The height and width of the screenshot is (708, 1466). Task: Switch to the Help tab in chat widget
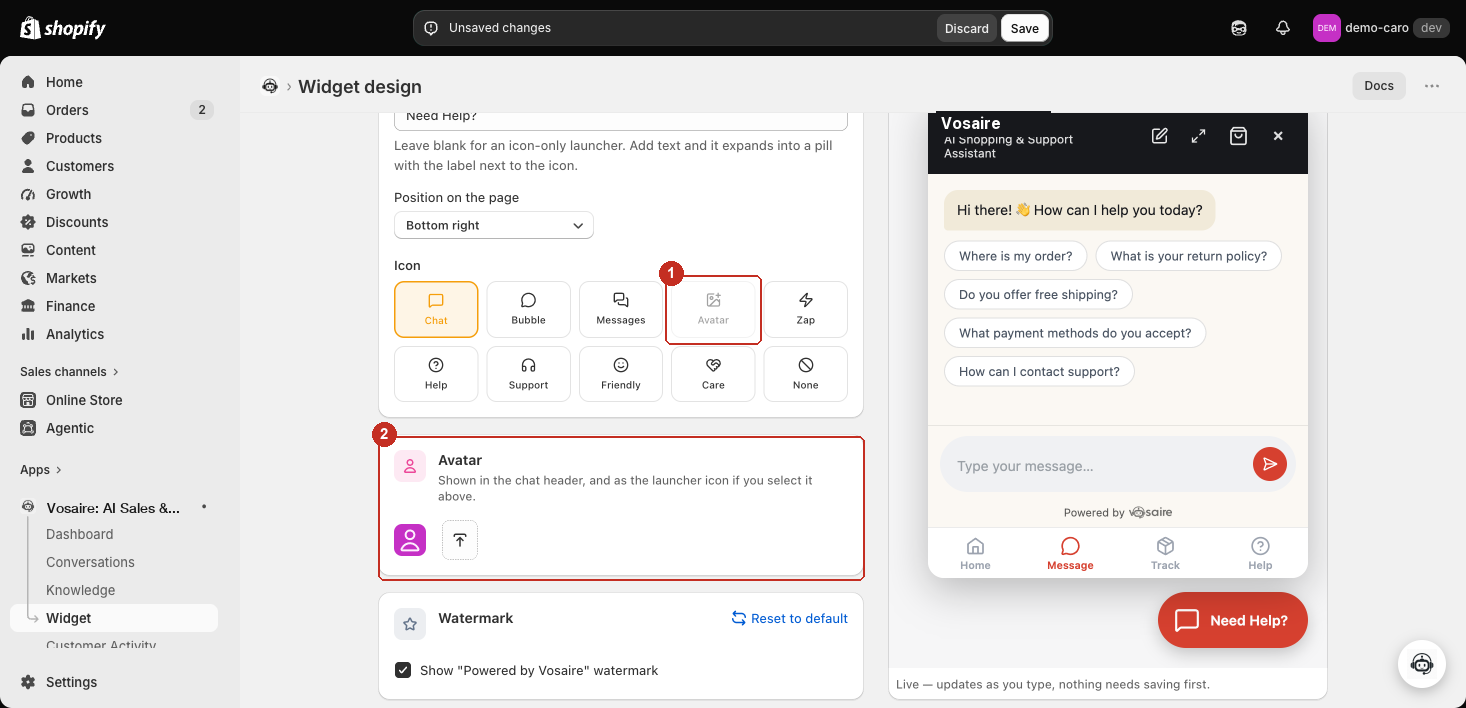point(1260,553)
